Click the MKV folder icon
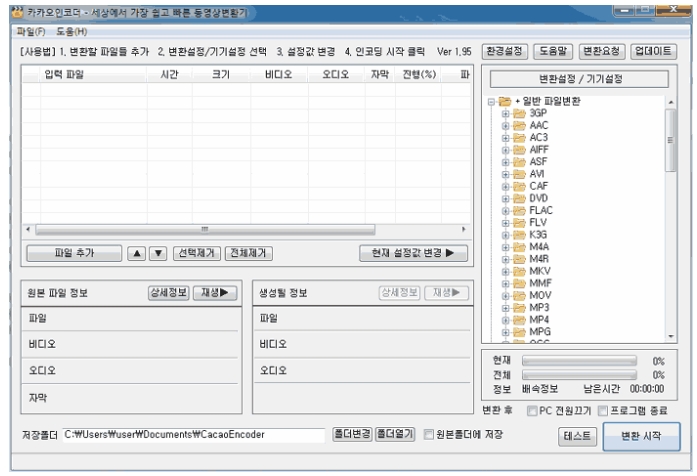Screen dimensions: 697x476 click(x=519, y=271)
